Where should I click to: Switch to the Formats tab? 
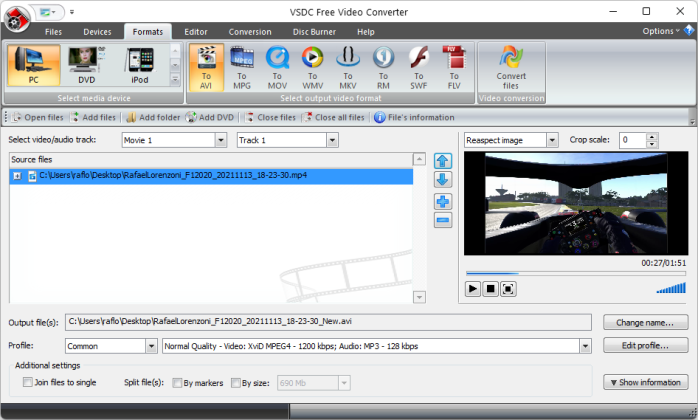(148, 32)
